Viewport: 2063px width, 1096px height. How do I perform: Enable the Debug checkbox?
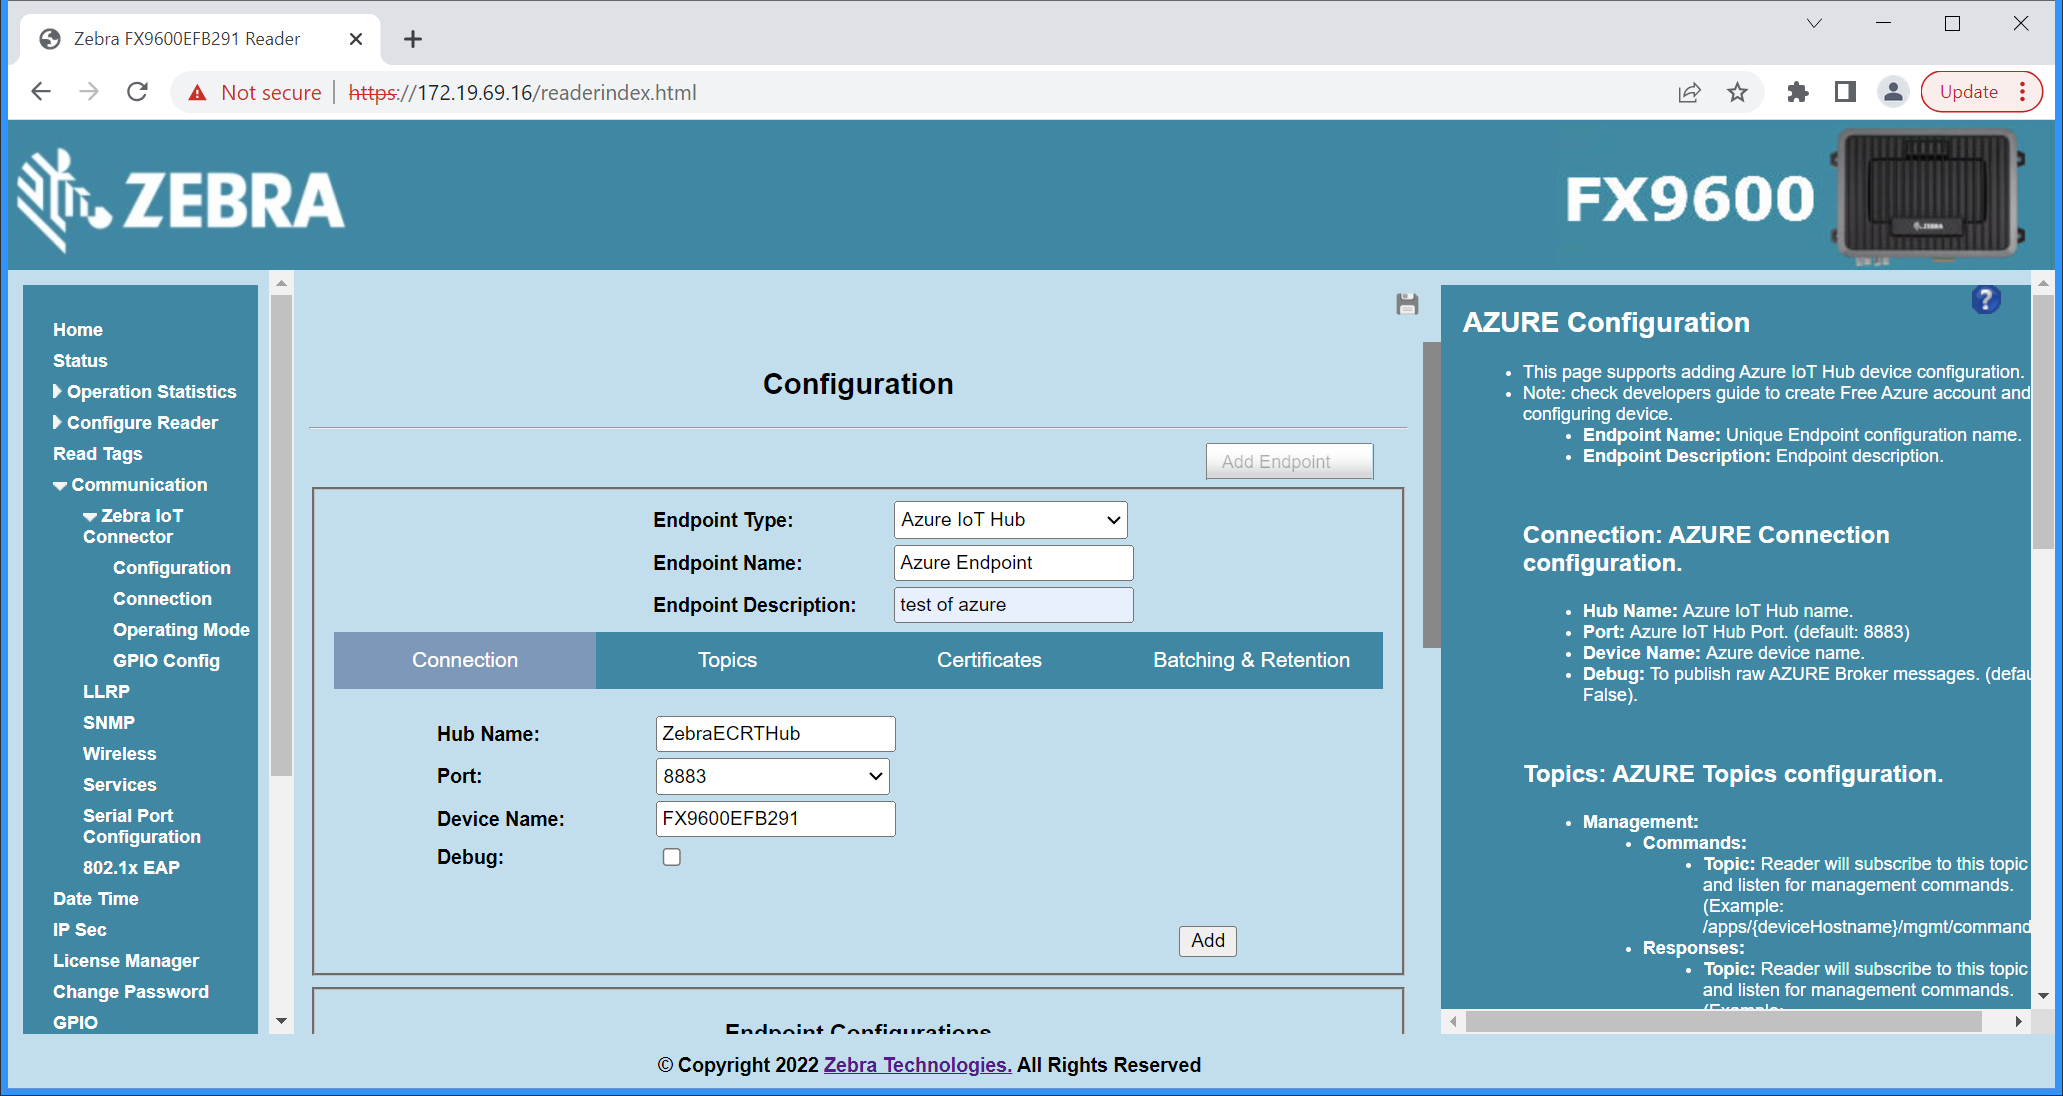pos(672,857)
